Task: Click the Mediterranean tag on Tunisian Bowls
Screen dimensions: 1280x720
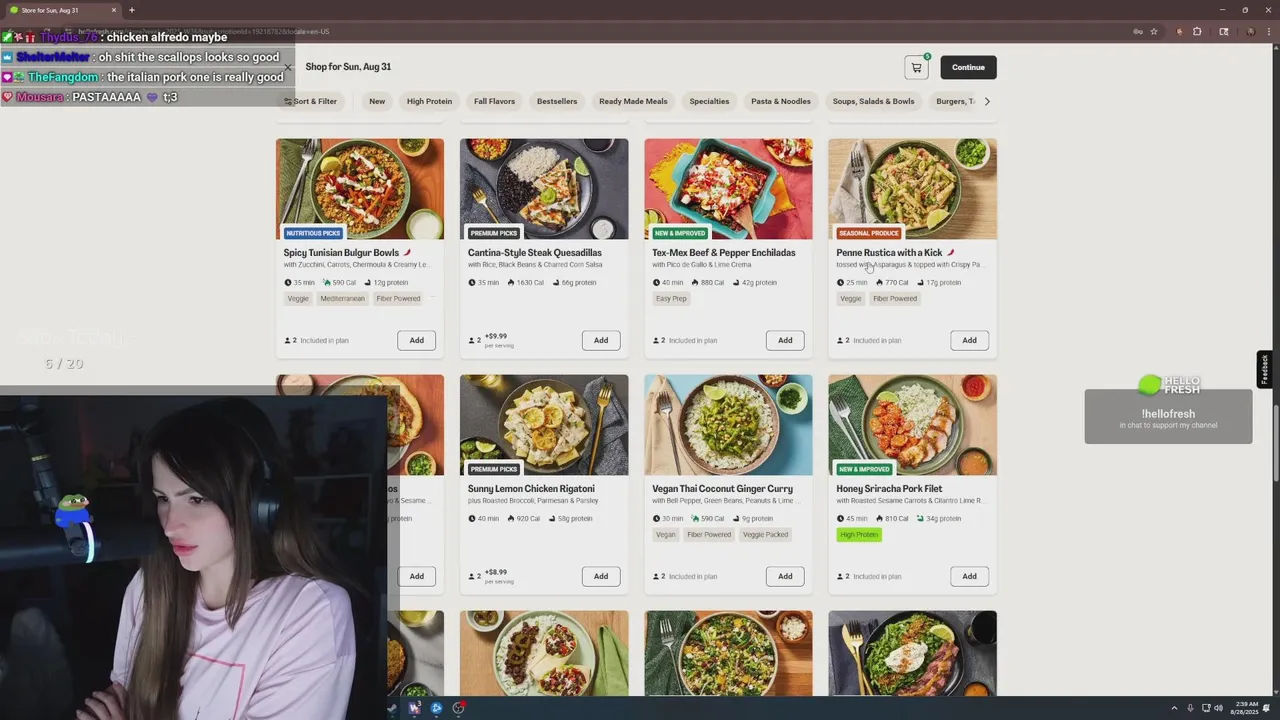Action: tap(343, 298)
